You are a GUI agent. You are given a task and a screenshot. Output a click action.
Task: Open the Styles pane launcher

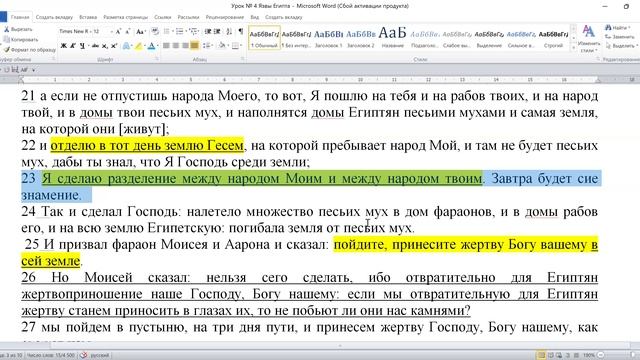point(599,59)
